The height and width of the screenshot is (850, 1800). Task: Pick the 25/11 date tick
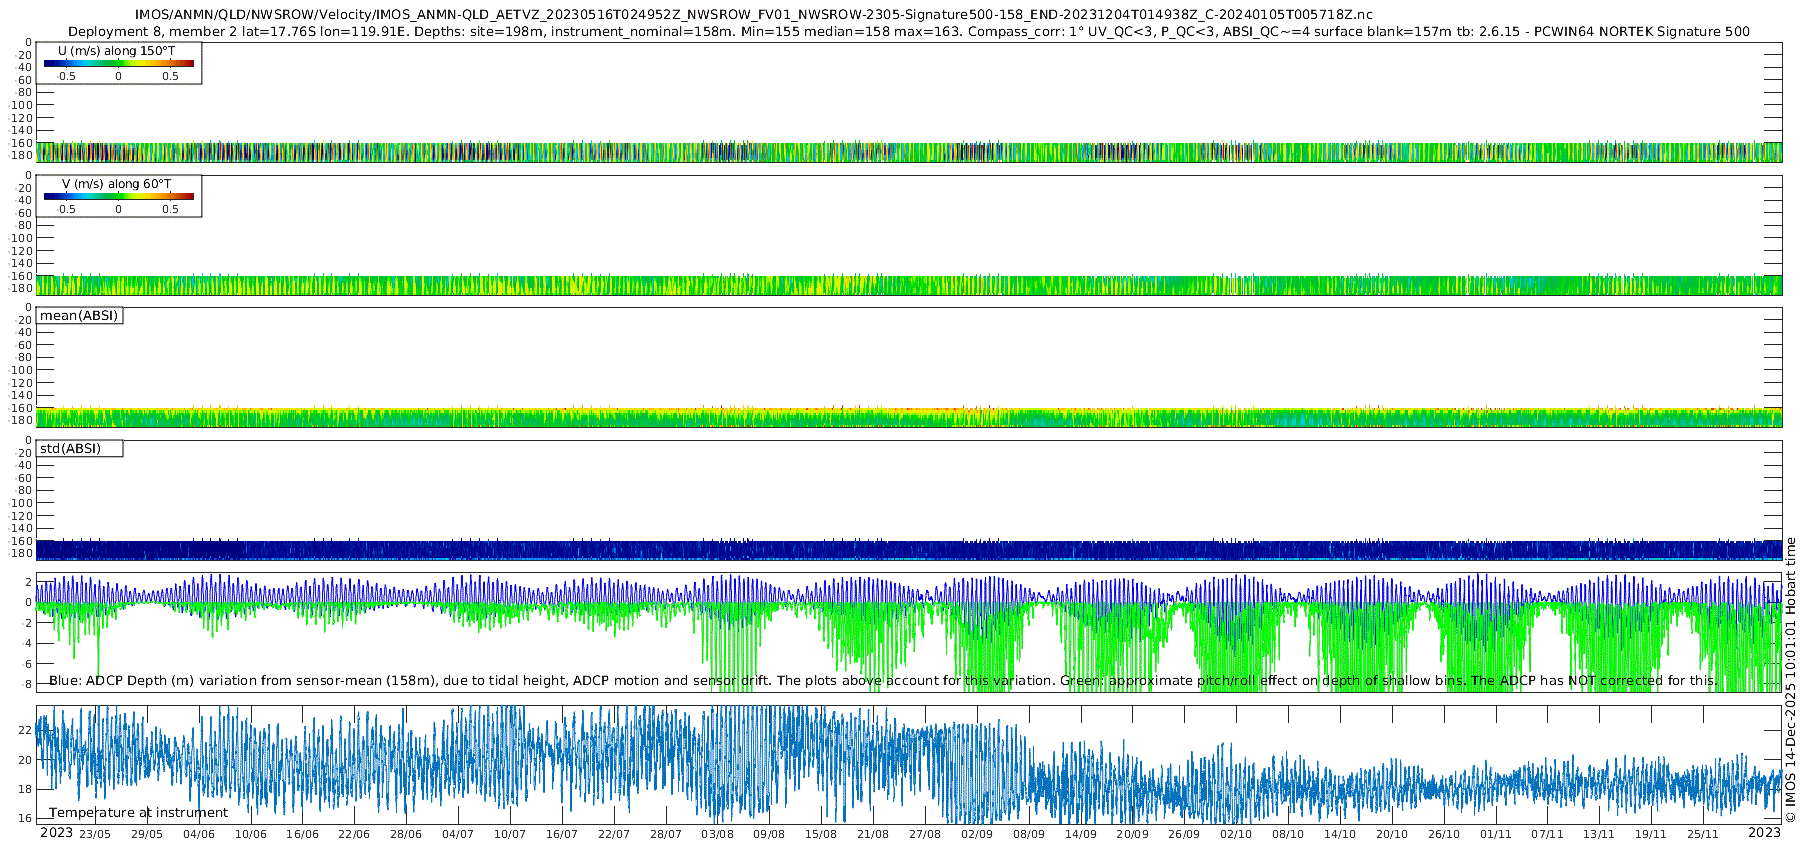pyautogui.click(x=1703, y=834)
